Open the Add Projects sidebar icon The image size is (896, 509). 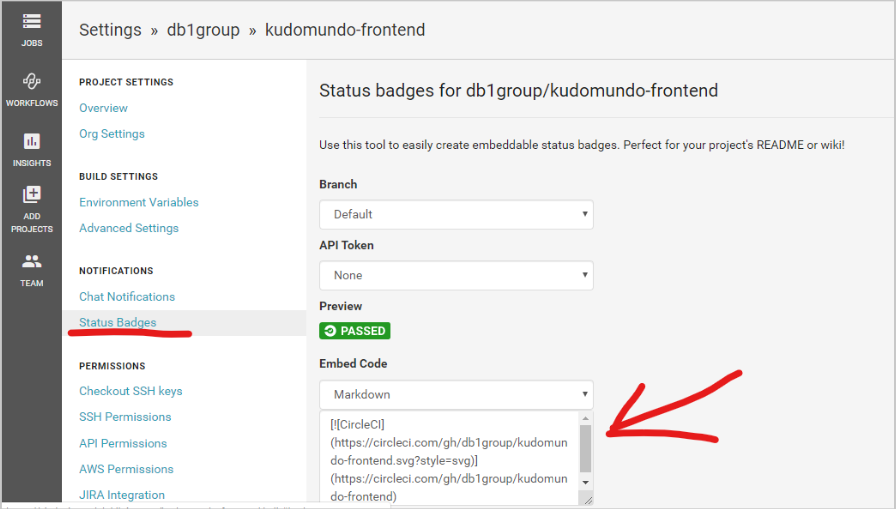point(31,210)
